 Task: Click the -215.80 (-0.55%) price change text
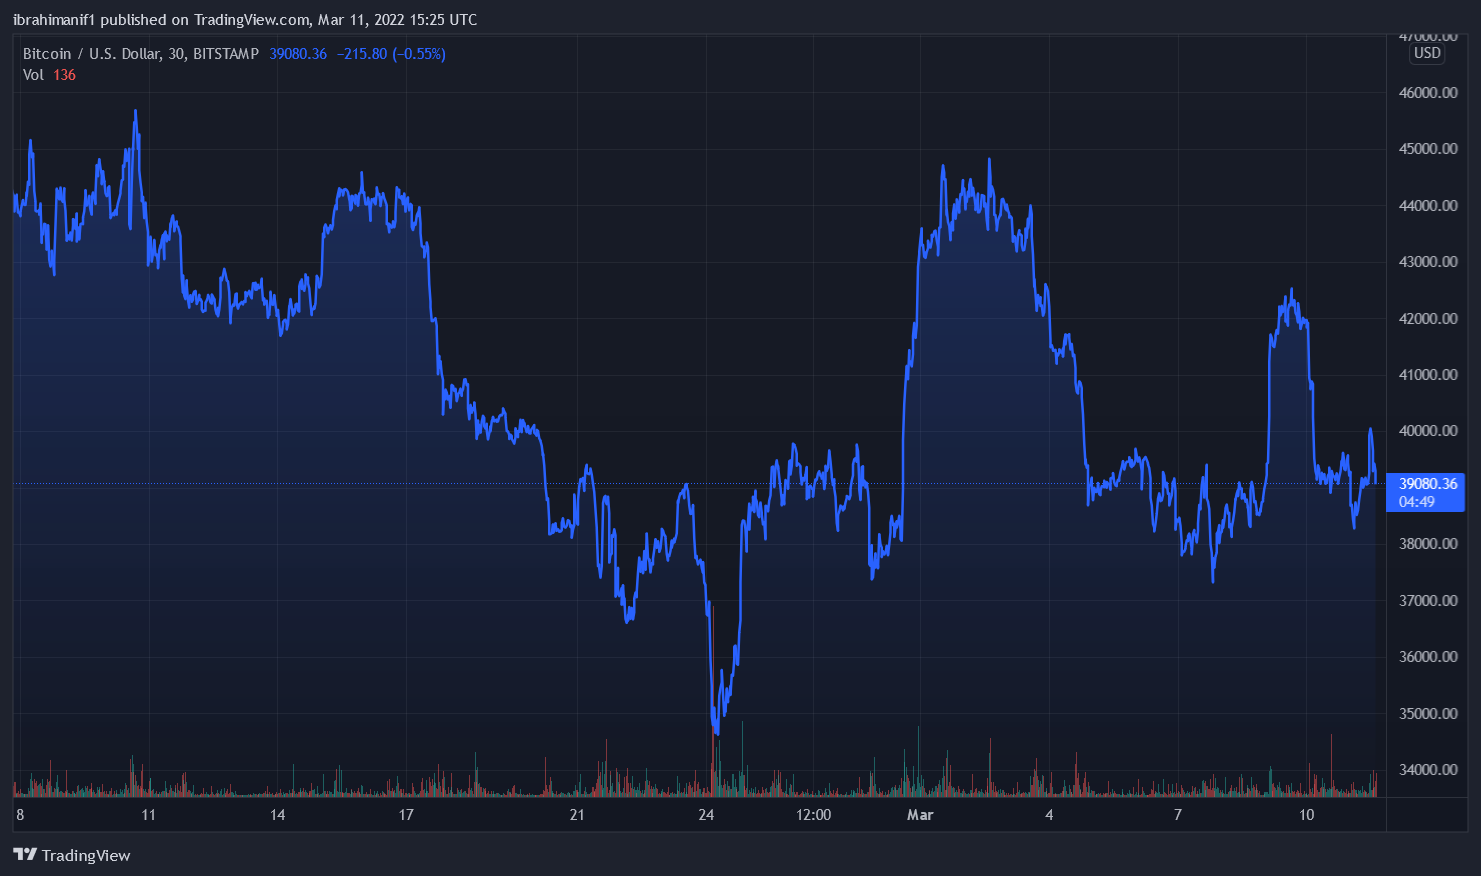(391, 54)
